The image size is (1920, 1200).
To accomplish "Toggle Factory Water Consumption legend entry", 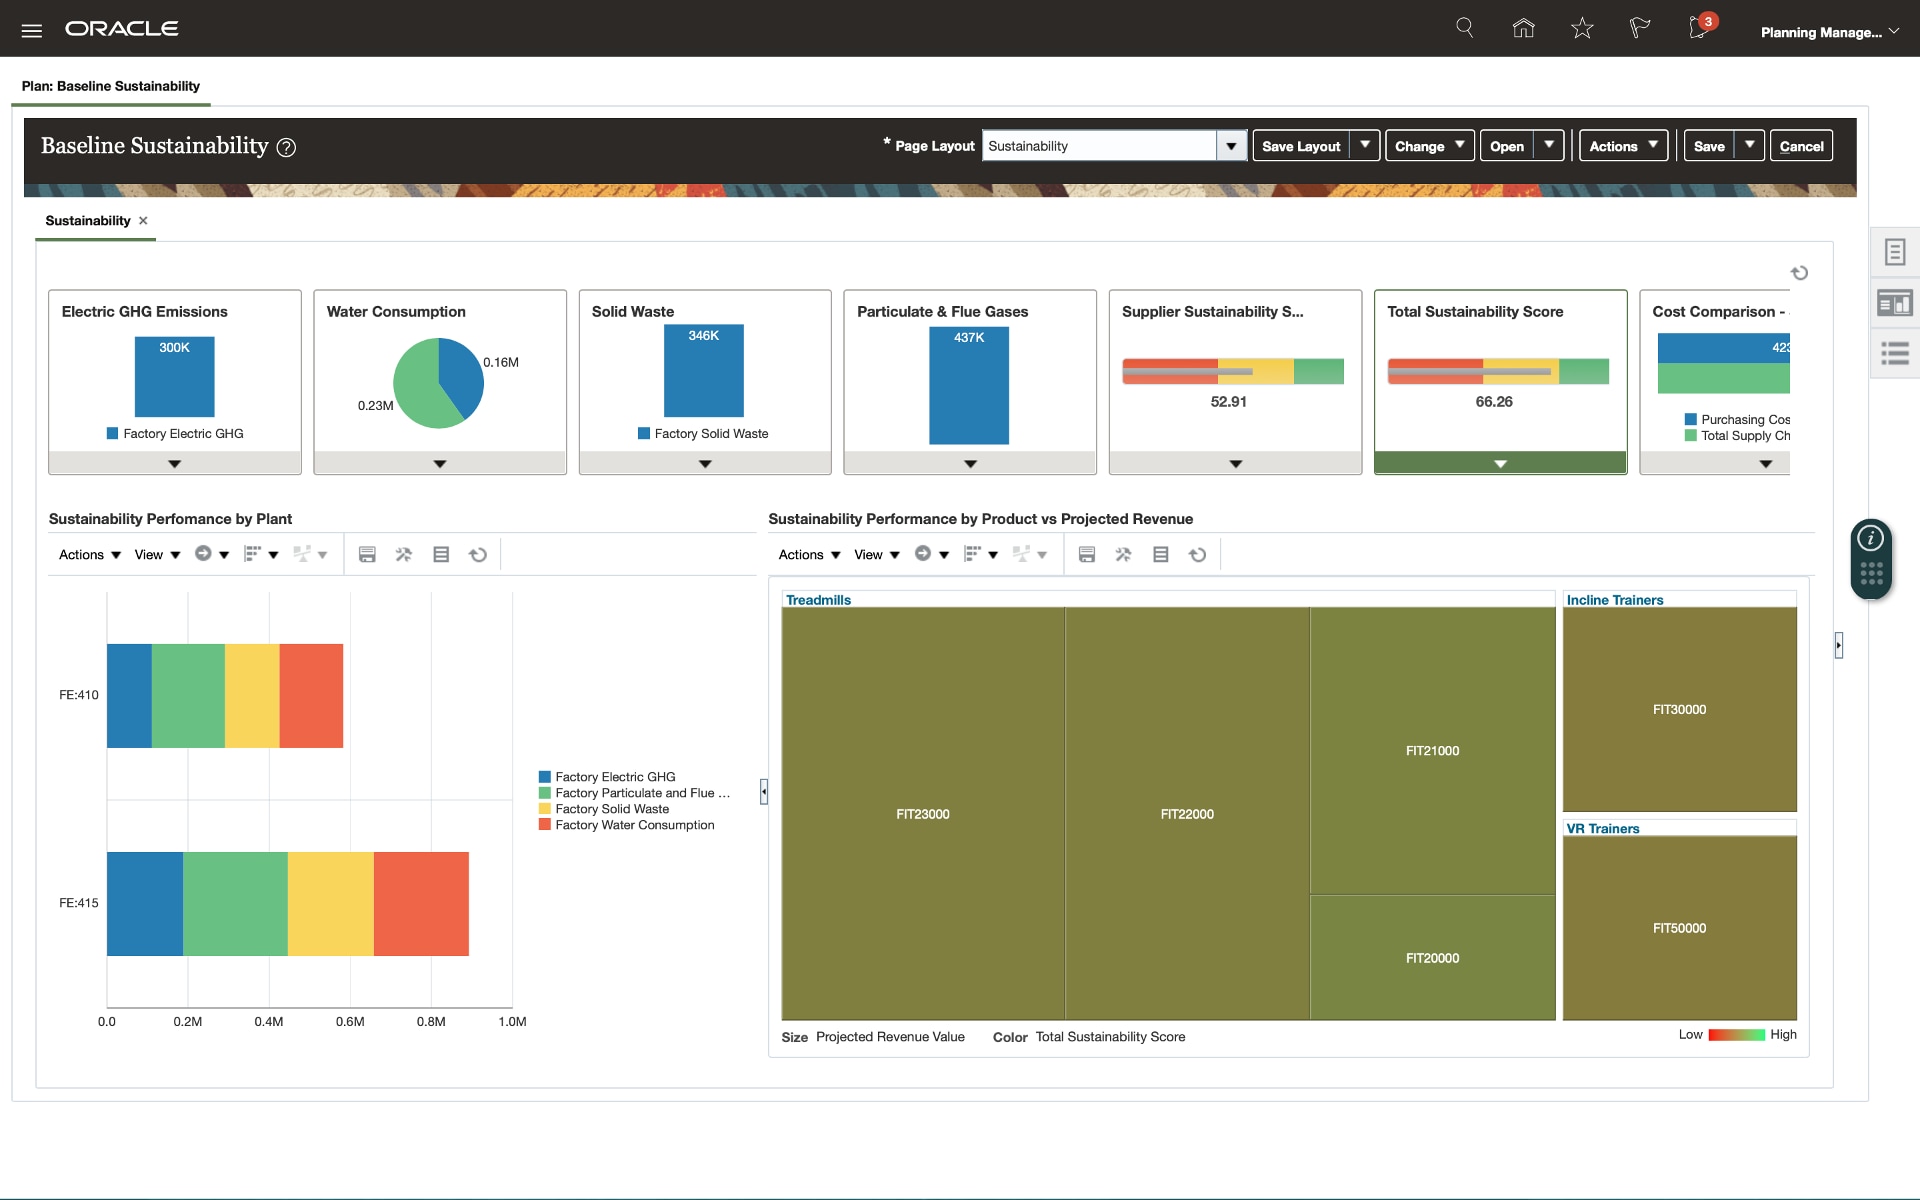I will [634, 825].
